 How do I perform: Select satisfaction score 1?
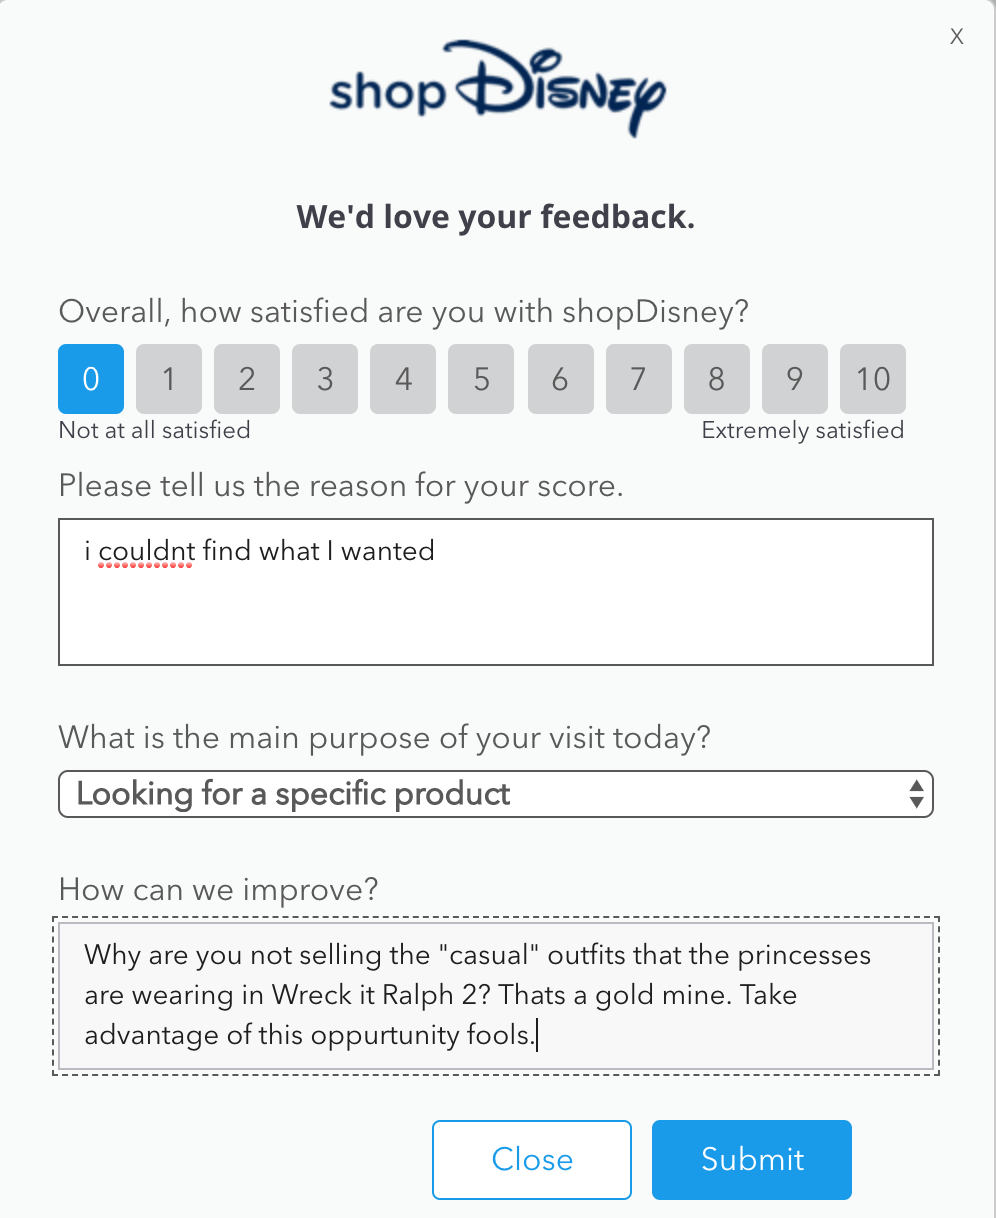[169, 379]
